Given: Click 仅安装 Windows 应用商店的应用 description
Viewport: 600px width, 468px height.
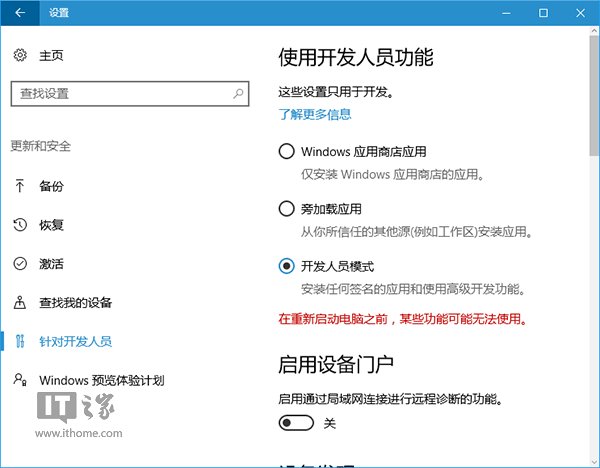Looking at the screenshot, I should [x=392, y=174].
